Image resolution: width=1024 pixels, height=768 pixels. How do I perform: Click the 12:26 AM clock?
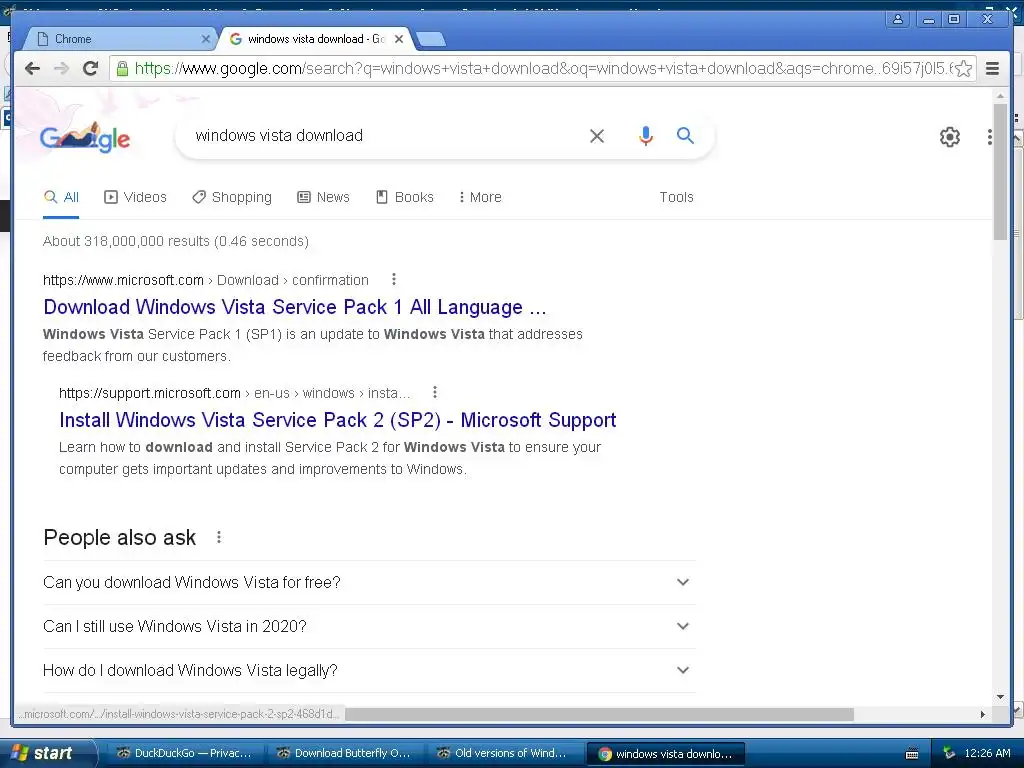coord(987,753)
